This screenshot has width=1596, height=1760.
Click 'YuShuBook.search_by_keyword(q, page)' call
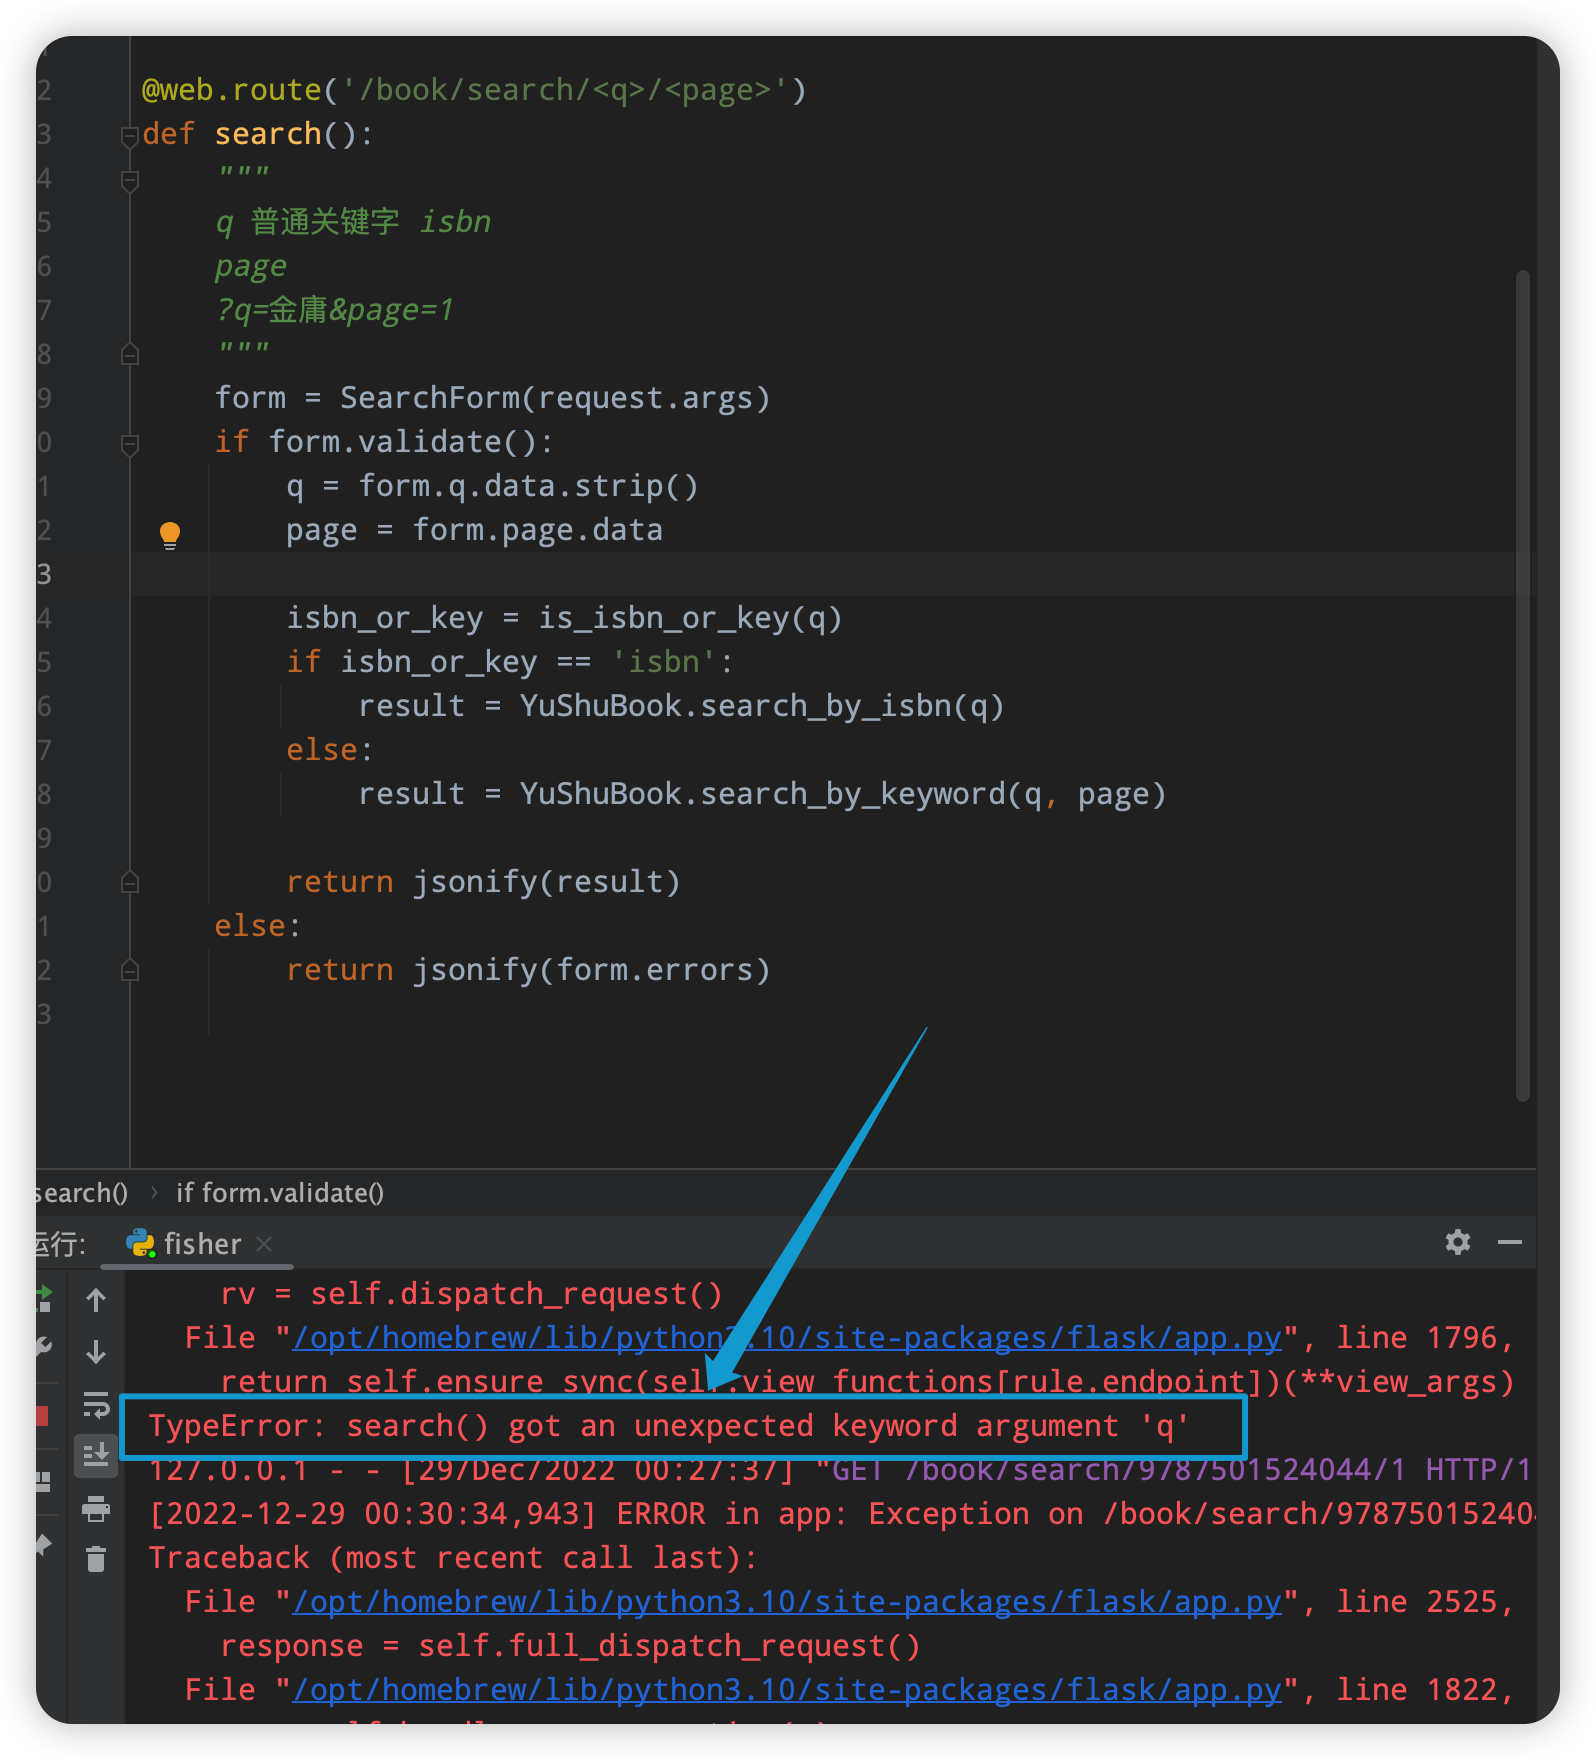click(843, 794)
